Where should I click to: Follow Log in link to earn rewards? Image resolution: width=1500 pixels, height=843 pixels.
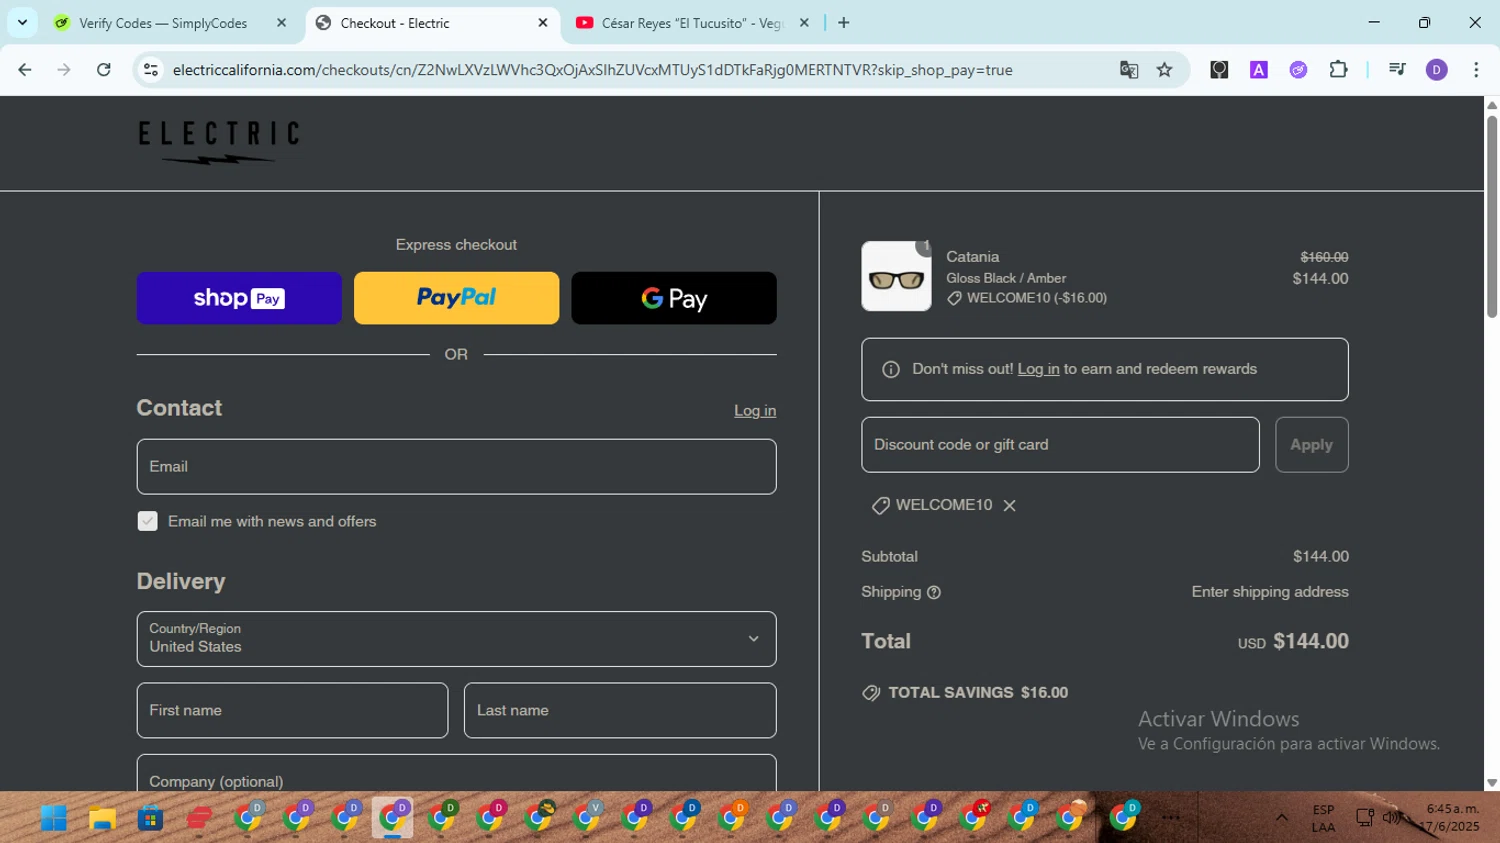pyautogui.click(x=1038, y=369)
